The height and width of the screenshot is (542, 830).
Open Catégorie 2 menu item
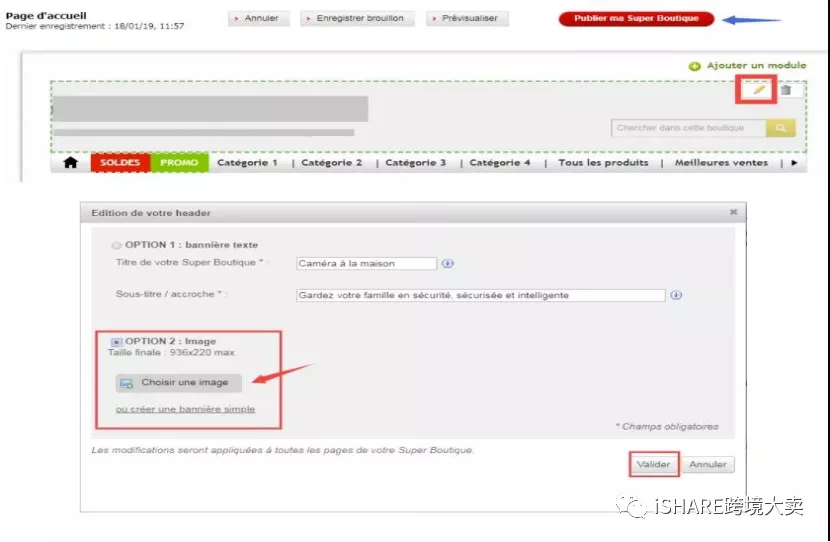click(x=331, y=162)
